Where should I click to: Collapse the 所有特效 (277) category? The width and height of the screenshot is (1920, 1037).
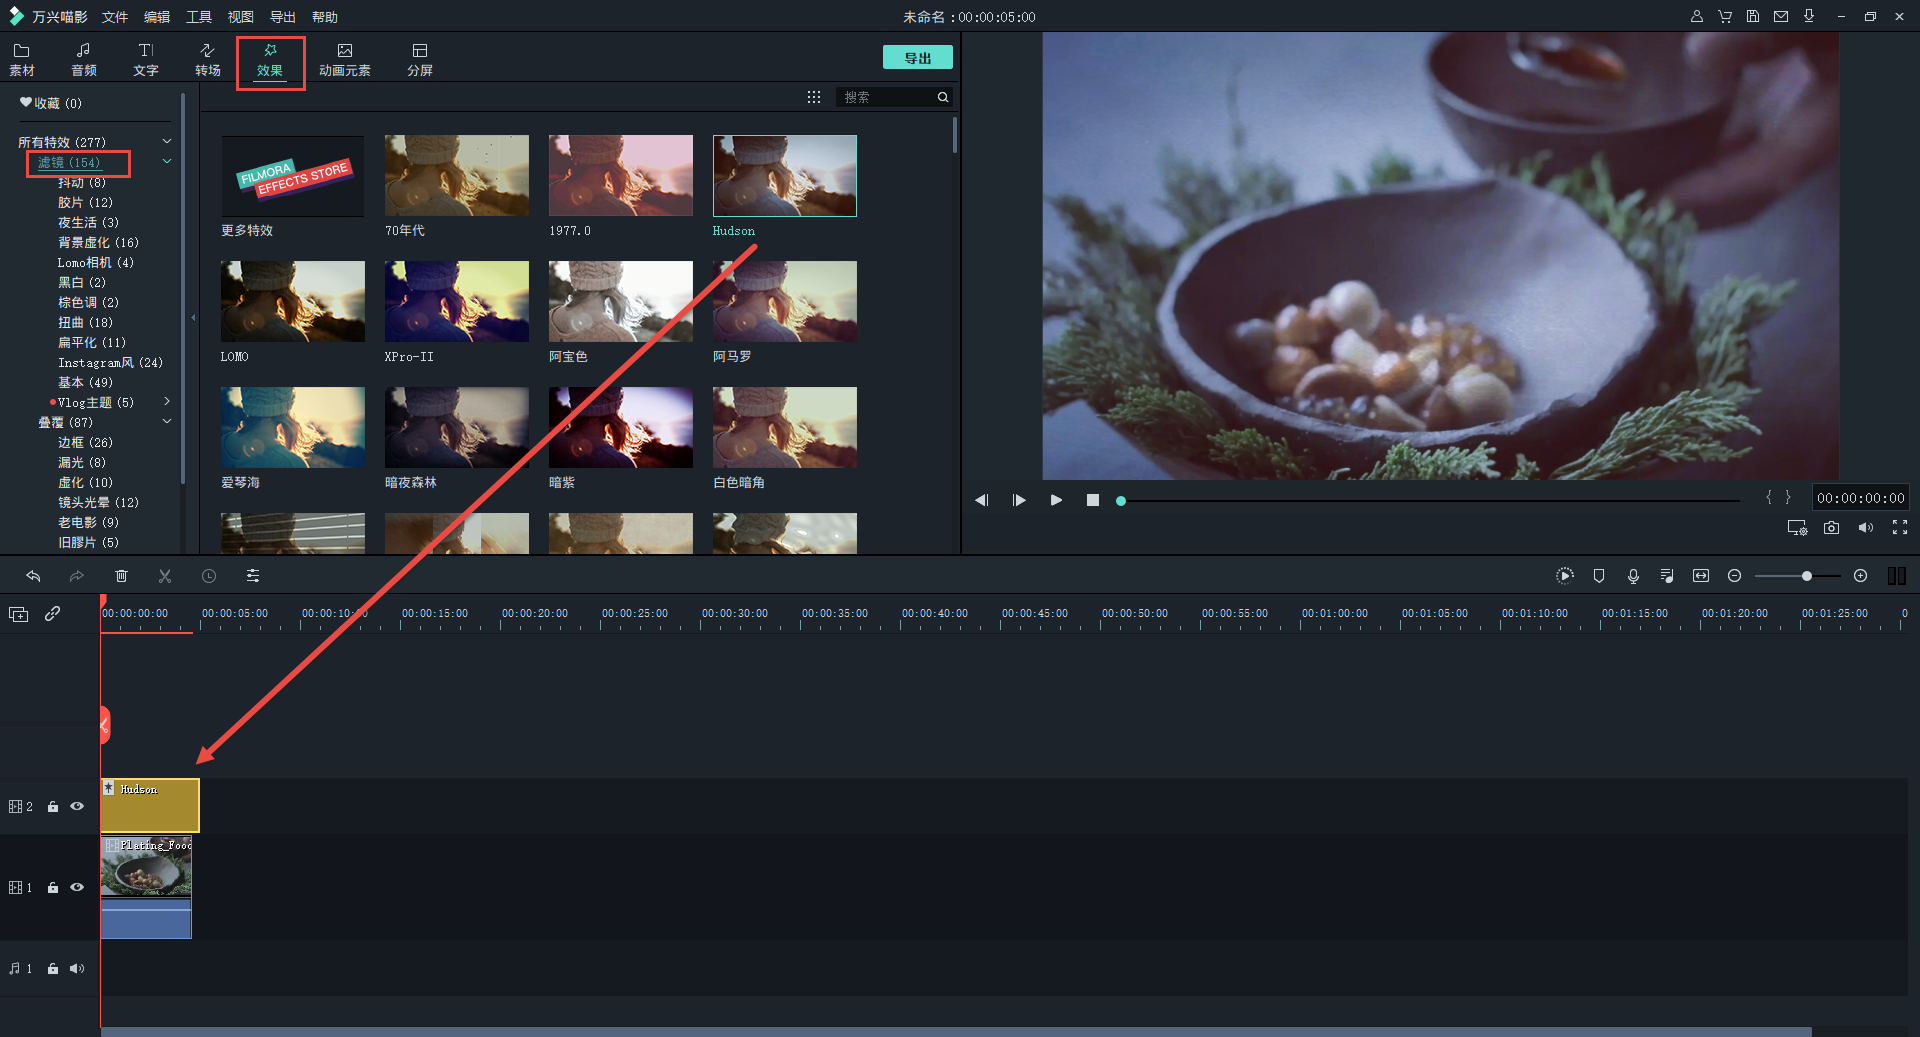[x=167, y=142]
